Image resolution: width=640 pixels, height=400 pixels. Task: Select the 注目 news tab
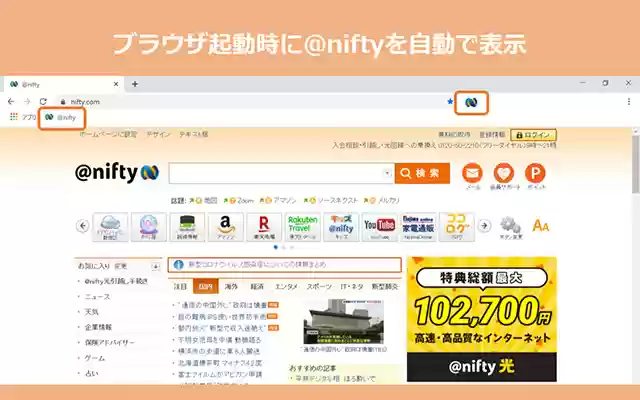[180, 287]
